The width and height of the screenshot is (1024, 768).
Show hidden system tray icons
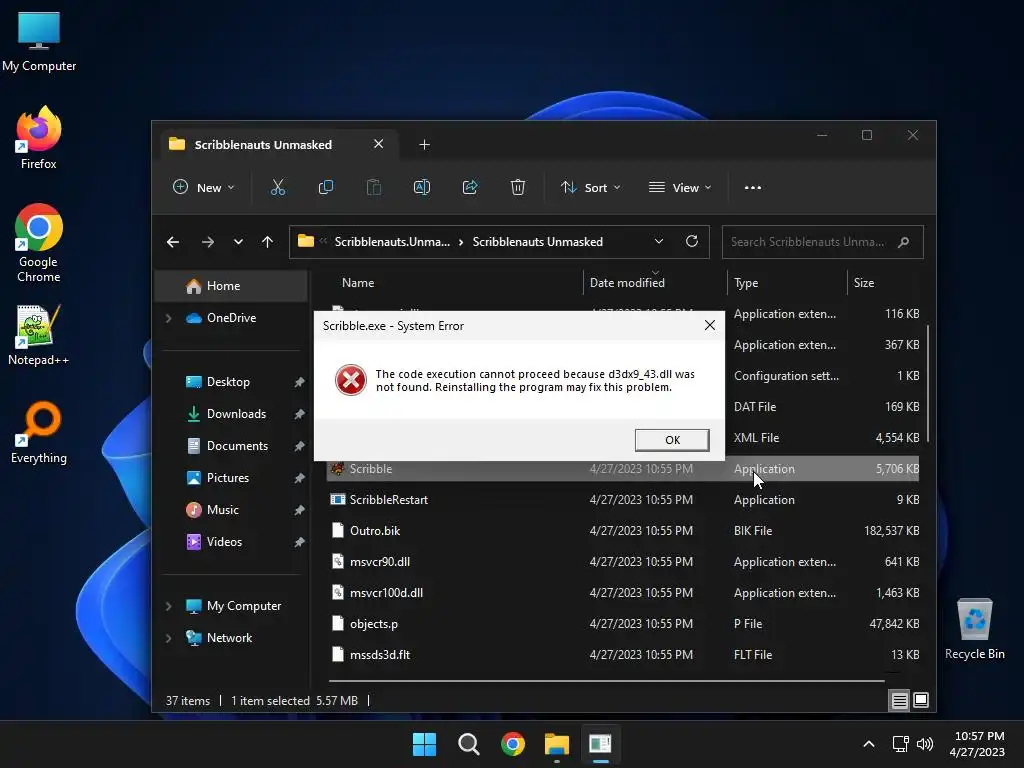point(869,744)
